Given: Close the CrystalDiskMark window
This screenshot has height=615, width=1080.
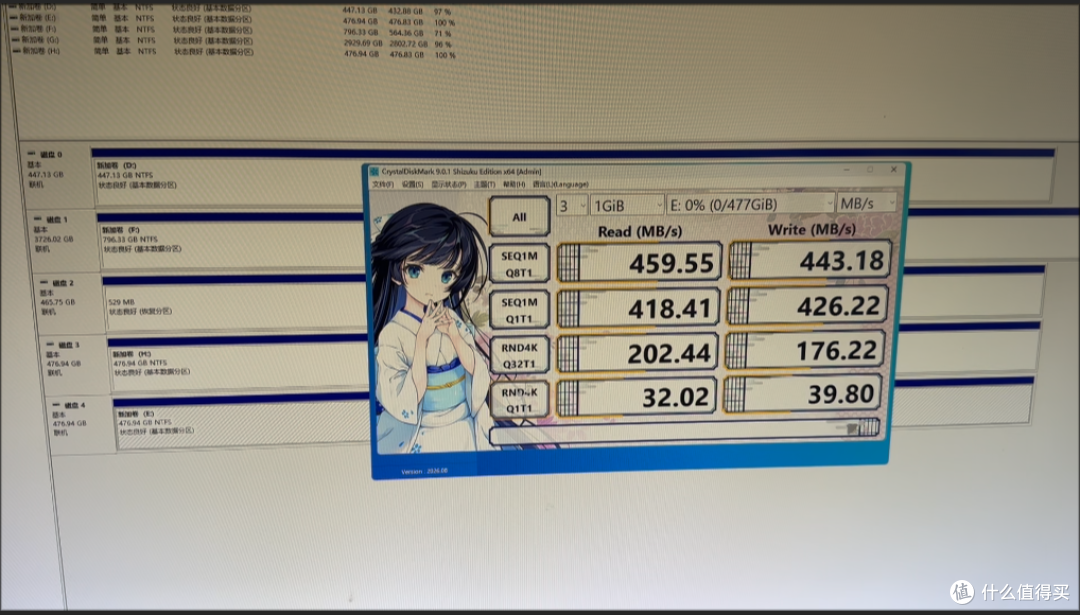Looking at the screenshot, I should pos(893,169).
